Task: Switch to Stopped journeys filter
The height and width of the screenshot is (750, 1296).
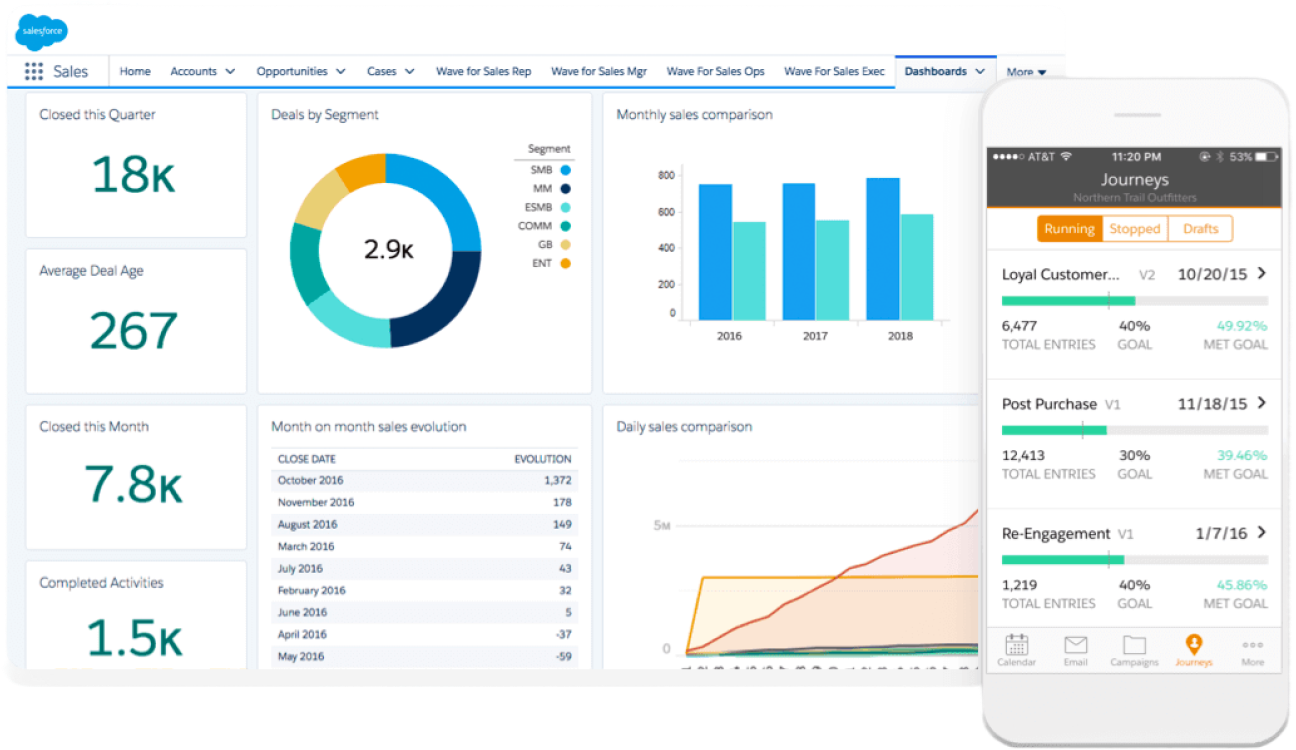Action: click(1135, 228)
